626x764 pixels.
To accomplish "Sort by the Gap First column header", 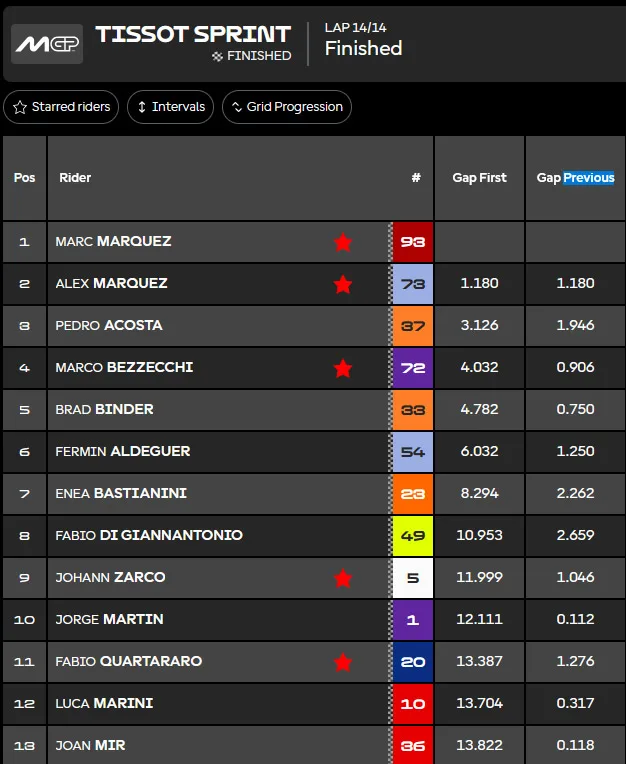I will [479, 178].
